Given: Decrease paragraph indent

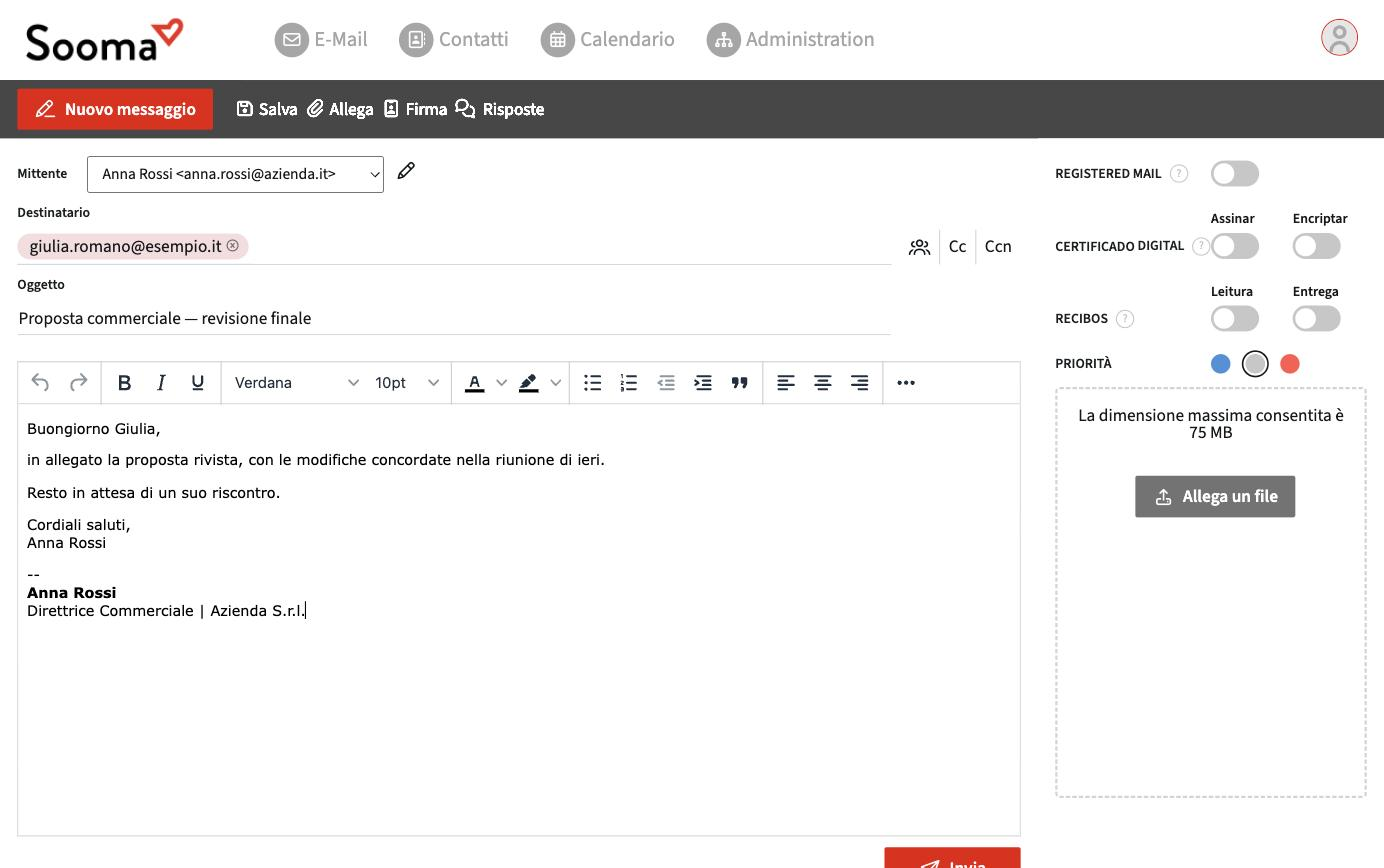Looking at the screenshot, I should click(x=666, y=383).
